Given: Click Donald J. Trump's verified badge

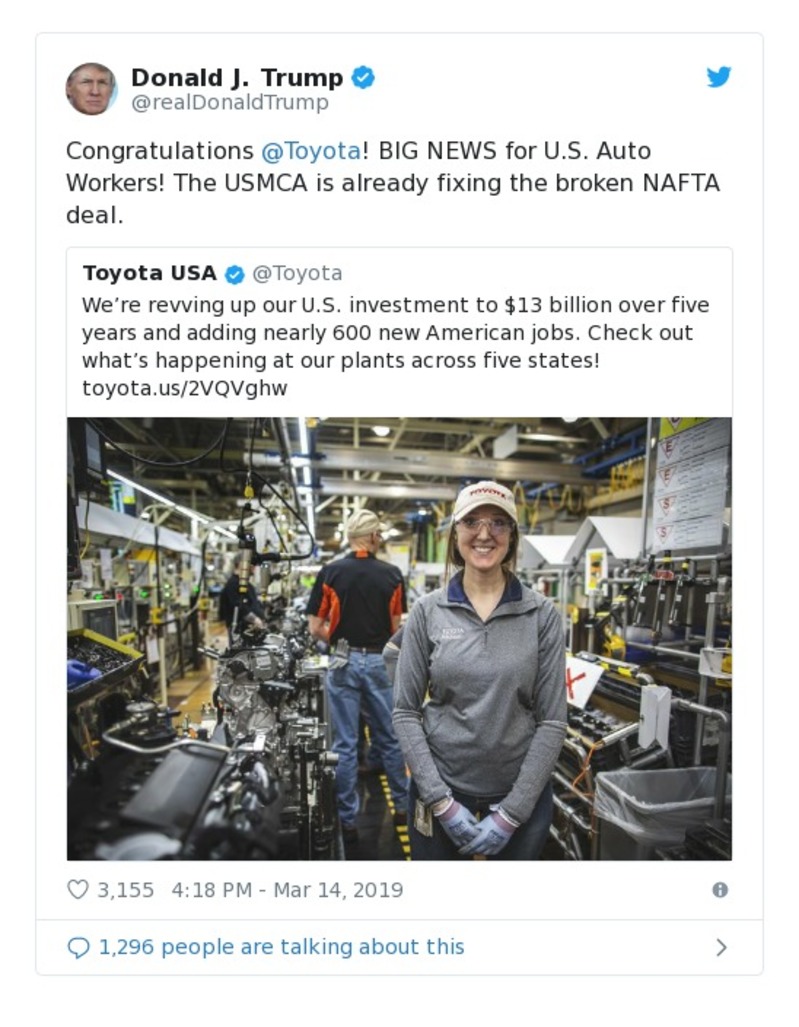Looking at the screenshot, I should click(x=363, y=78).
